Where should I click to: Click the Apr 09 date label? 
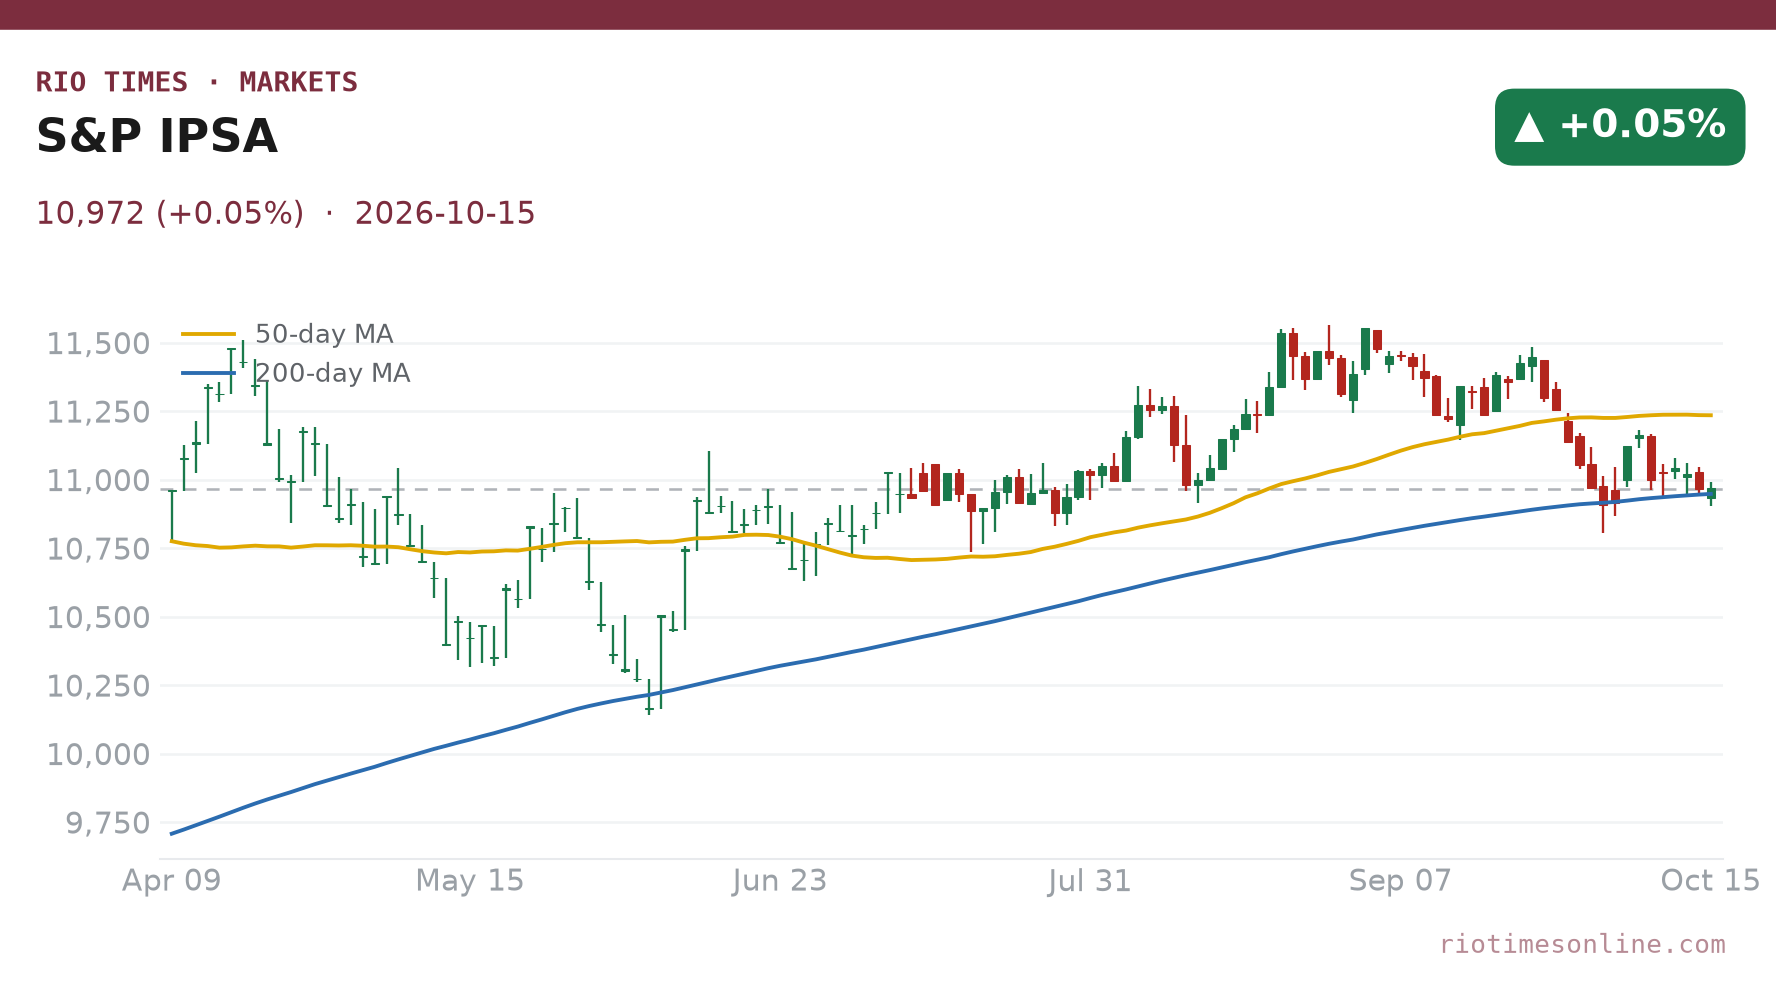171,881
